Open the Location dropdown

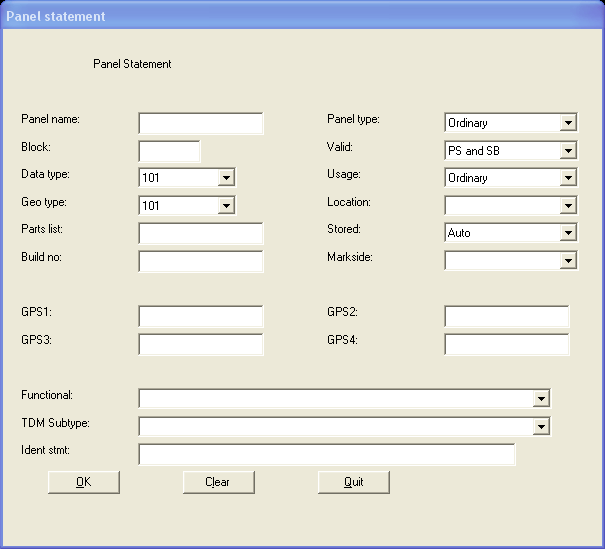click(511, 206)
